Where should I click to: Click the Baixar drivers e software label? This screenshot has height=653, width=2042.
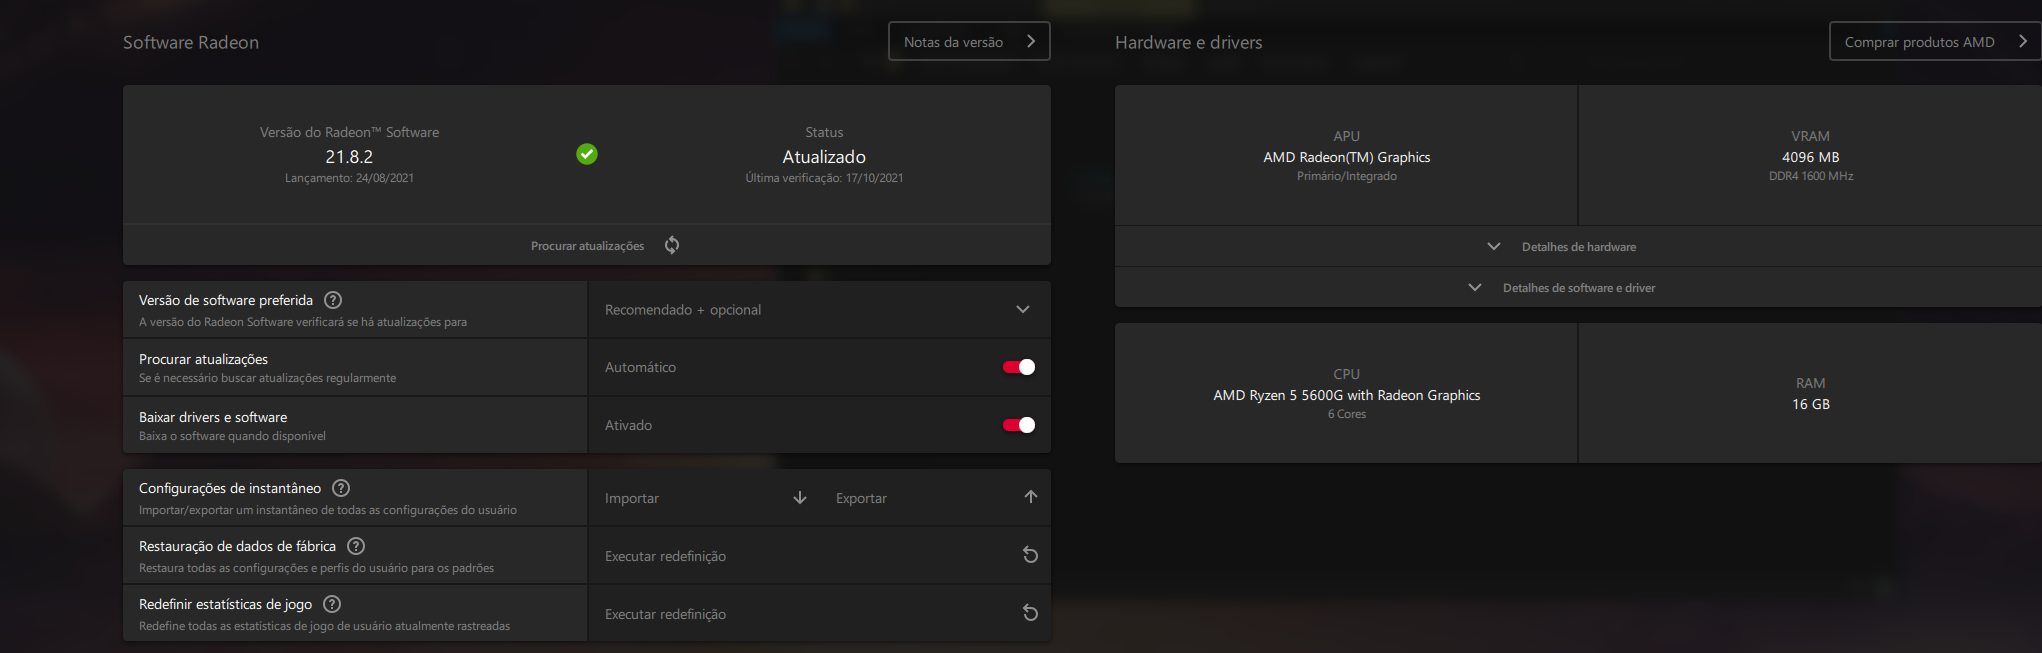tap(213, 417)
